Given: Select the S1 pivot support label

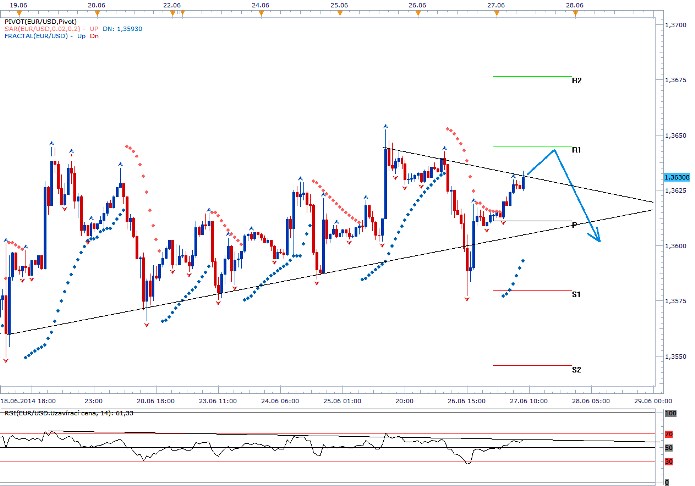Looking at the screenshot, I should (576, 294).
